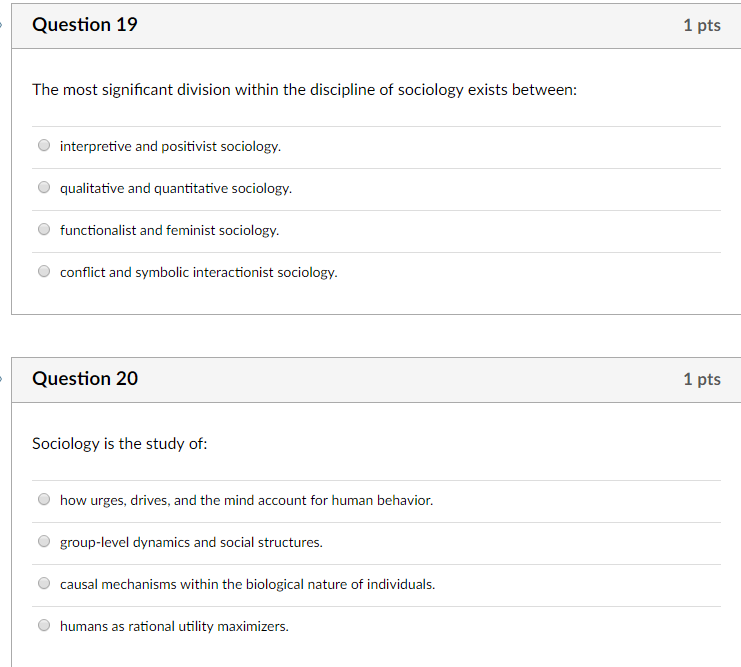Select radio for 'how urges, drives, and the mind'
Viewport: 741px width, 667px height.
44,499
